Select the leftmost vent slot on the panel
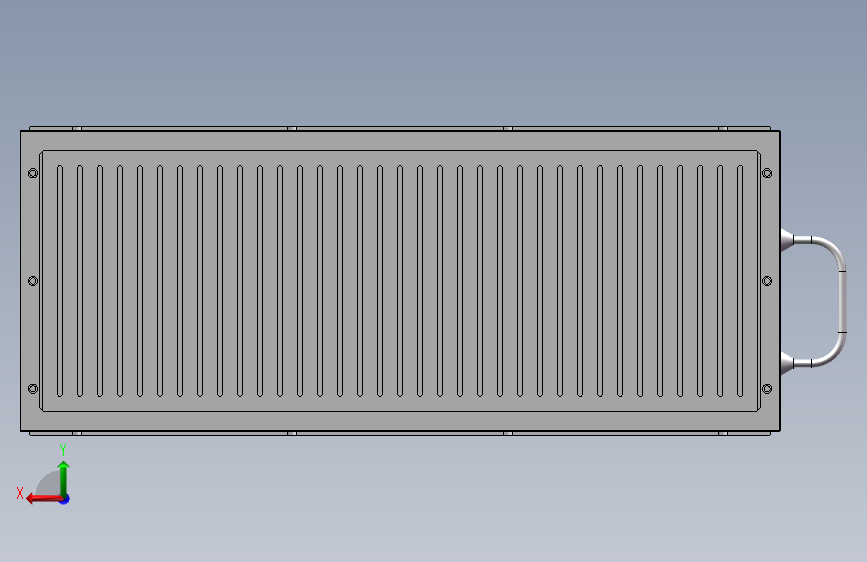Screen dimensions: 867x562 [60, 281]
